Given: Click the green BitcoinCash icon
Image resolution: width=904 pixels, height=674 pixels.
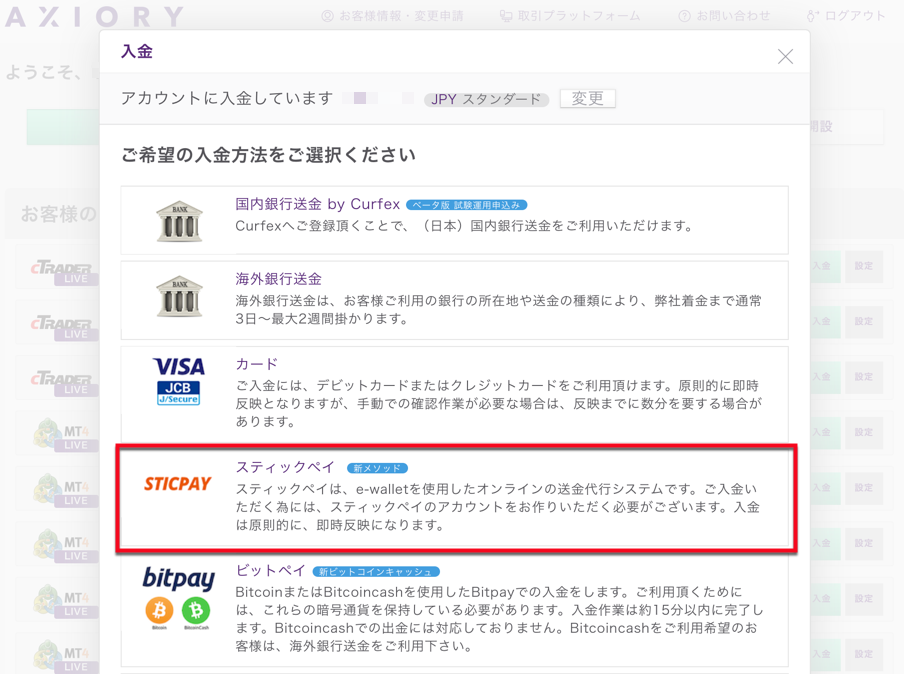Looking at the screenshot, I should coord(196,611).
